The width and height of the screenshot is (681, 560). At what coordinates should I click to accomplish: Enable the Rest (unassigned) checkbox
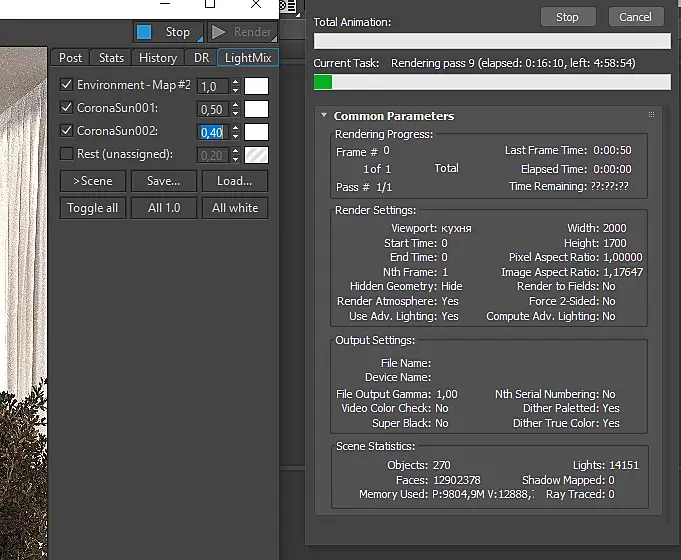[x=66, y=153]
